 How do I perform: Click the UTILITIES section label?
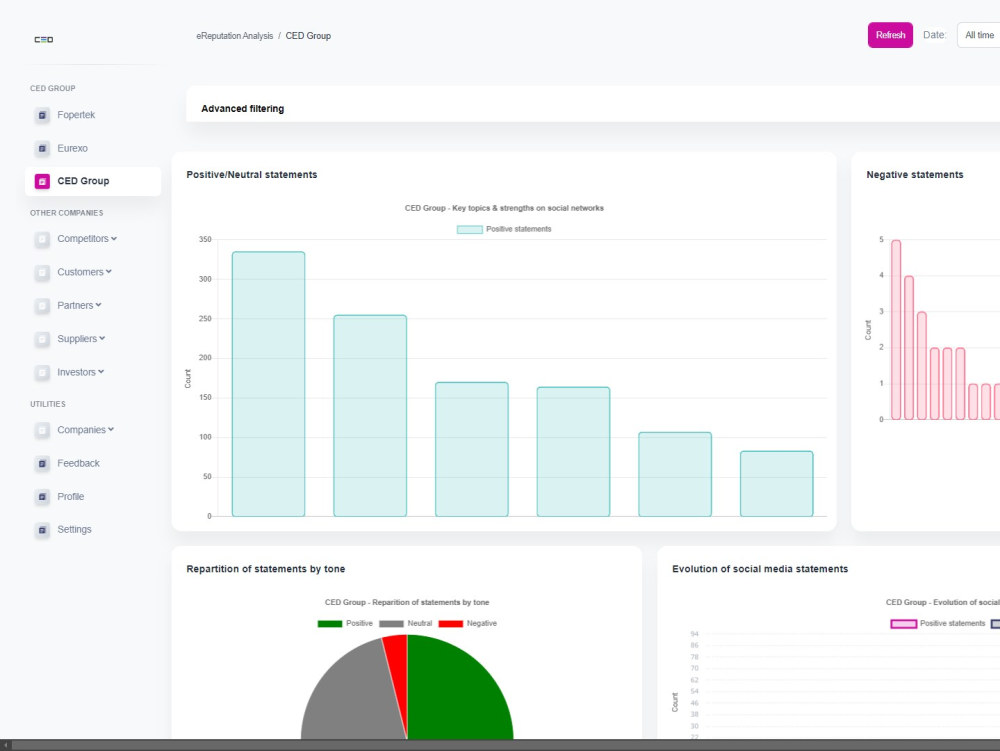coord(48,404)
